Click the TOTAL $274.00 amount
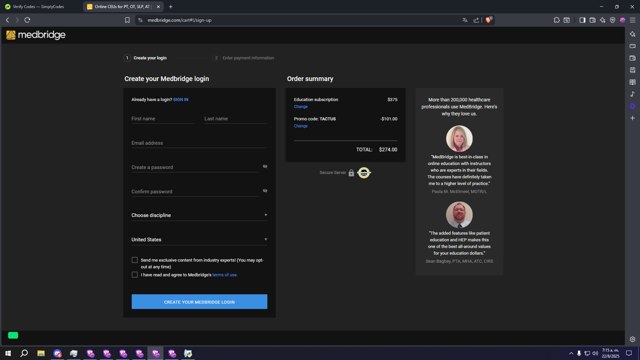The width and height of the screenshot is (640, 360). pos(388,150)
